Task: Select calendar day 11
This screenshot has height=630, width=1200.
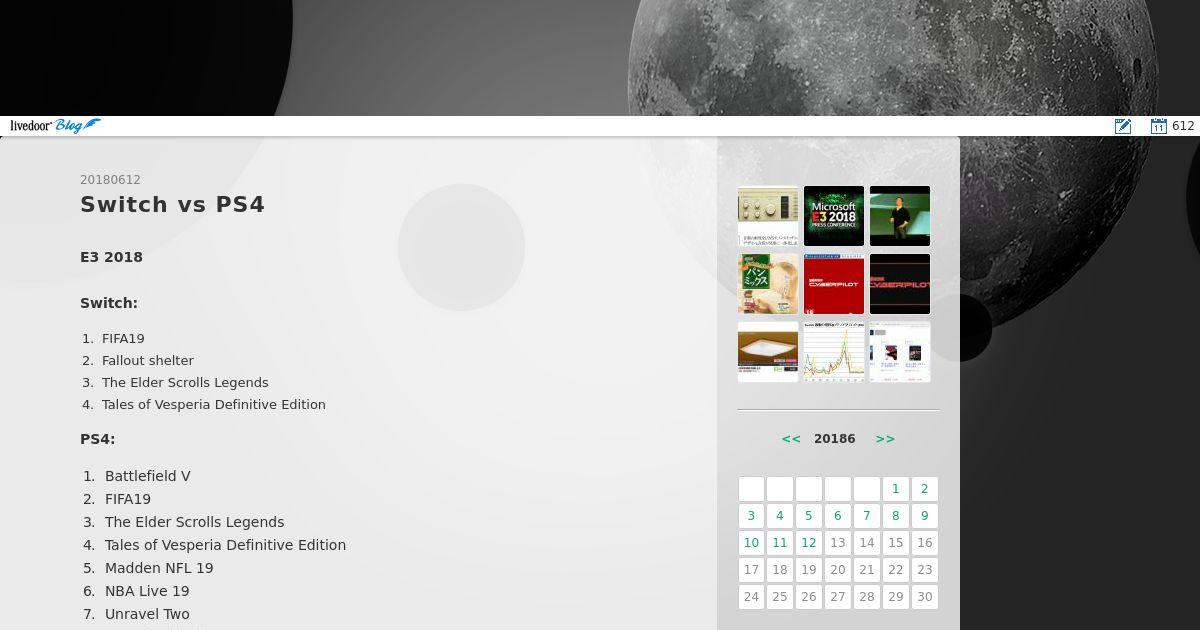Action: tap(780, 543)
